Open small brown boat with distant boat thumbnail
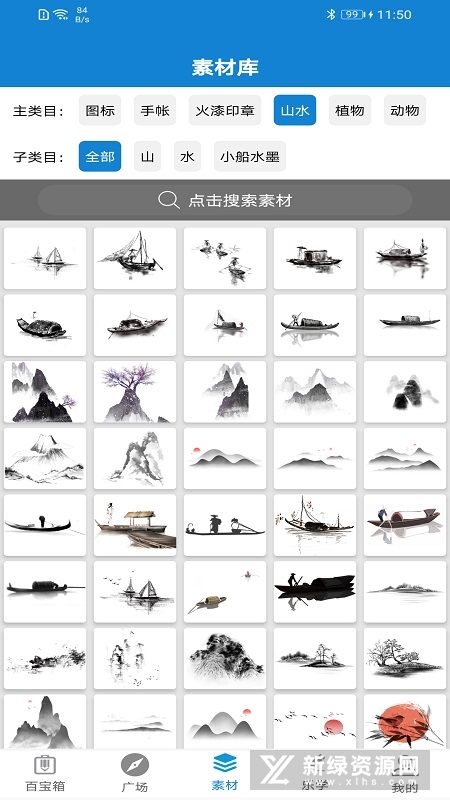 tap(225, 592)
